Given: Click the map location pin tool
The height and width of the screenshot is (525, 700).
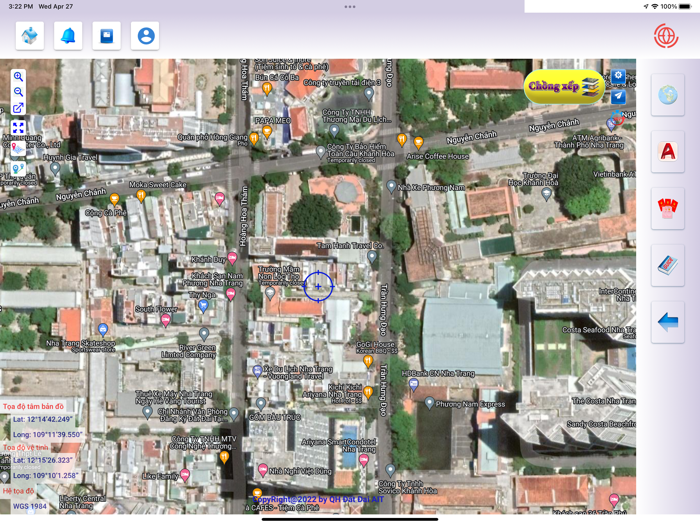Looking at the screenshot, I should (x=18, y=148).
